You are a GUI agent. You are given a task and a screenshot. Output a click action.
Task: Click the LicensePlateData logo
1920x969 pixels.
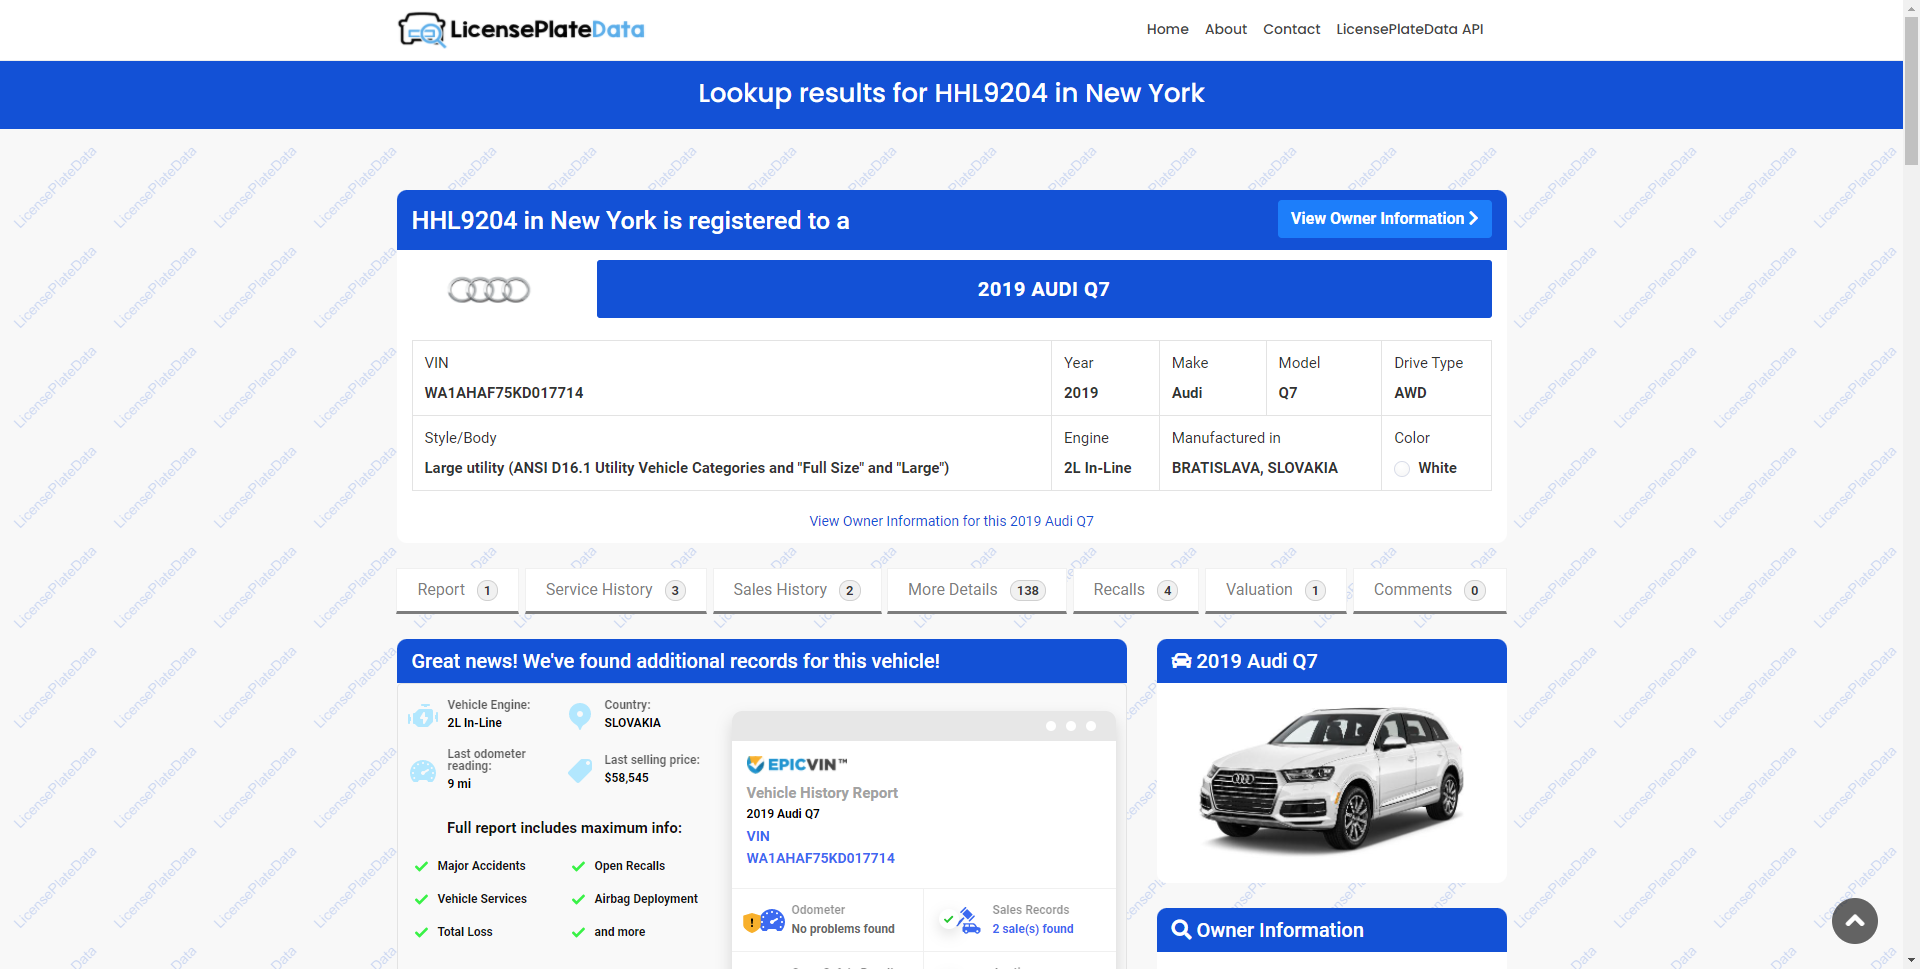[x=520, y=29]
